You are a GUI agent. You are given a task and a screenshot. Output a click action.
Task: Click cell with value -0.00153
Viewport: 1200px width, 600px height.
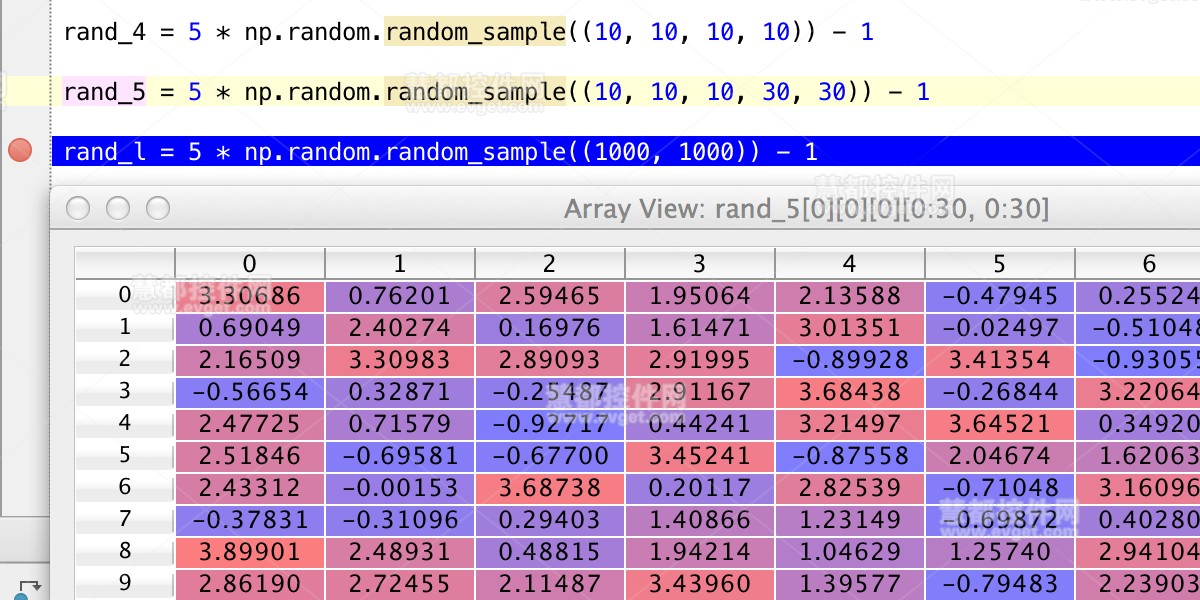tap(400, 488)
